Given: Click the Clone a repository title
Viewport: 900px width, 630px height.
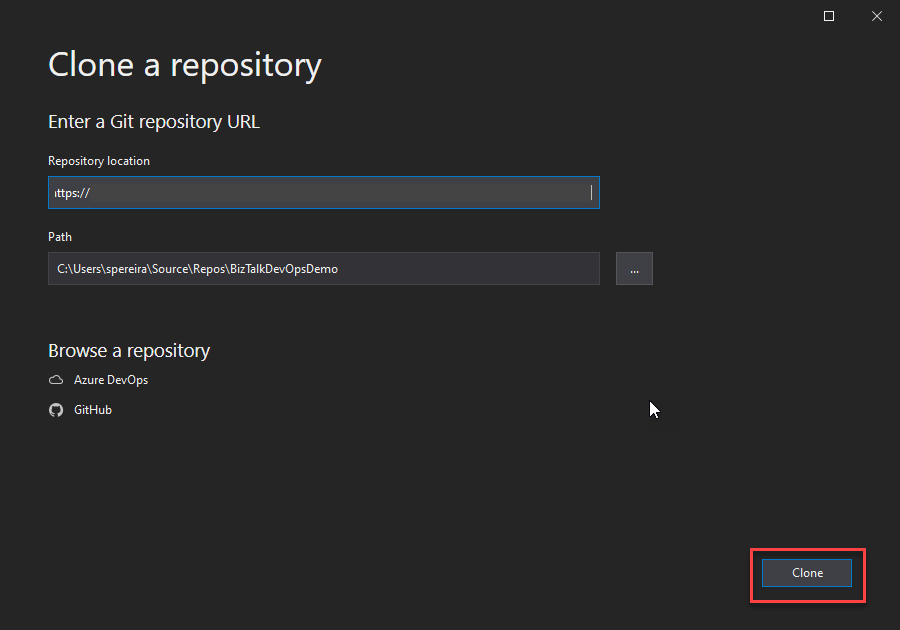Looking at the screenshot, I should click(x=185, y=65).
